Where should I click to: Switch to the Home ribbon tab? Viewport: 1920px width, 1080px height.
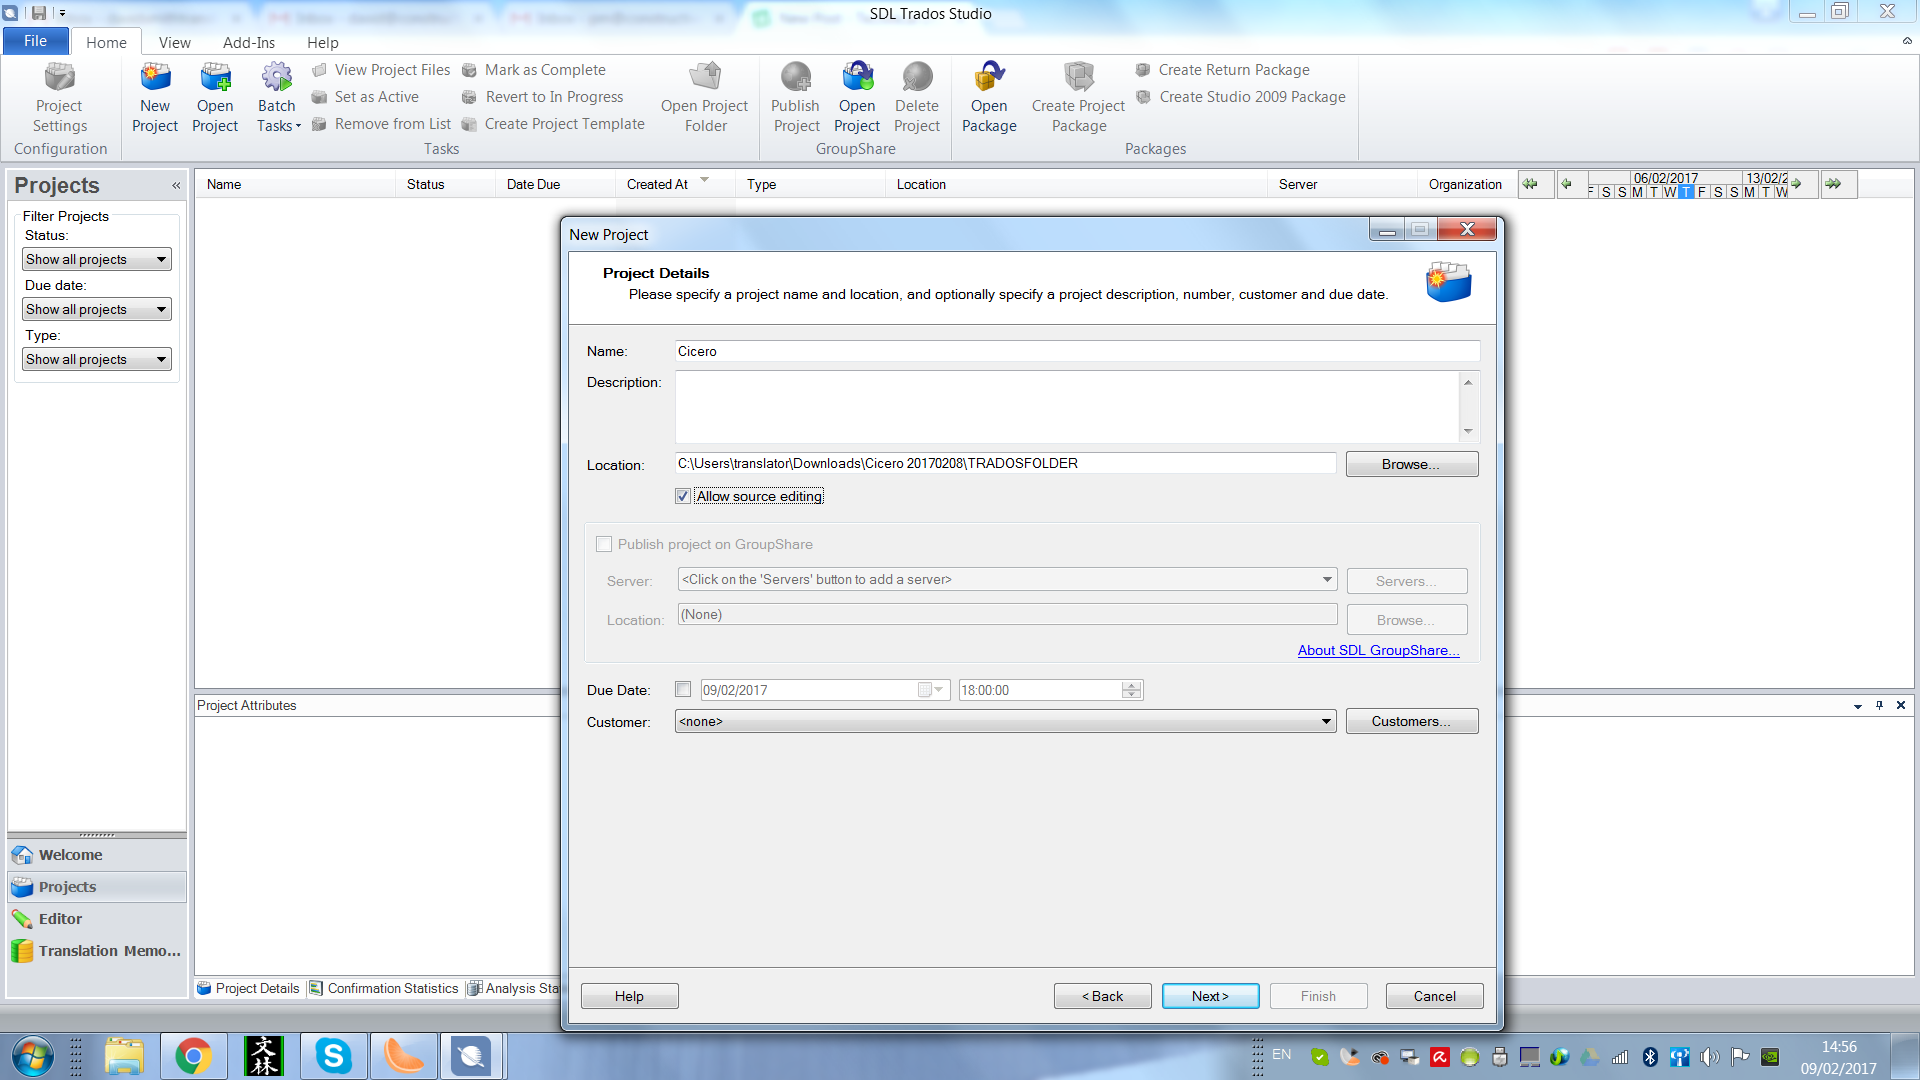click(x=106, y=42)
